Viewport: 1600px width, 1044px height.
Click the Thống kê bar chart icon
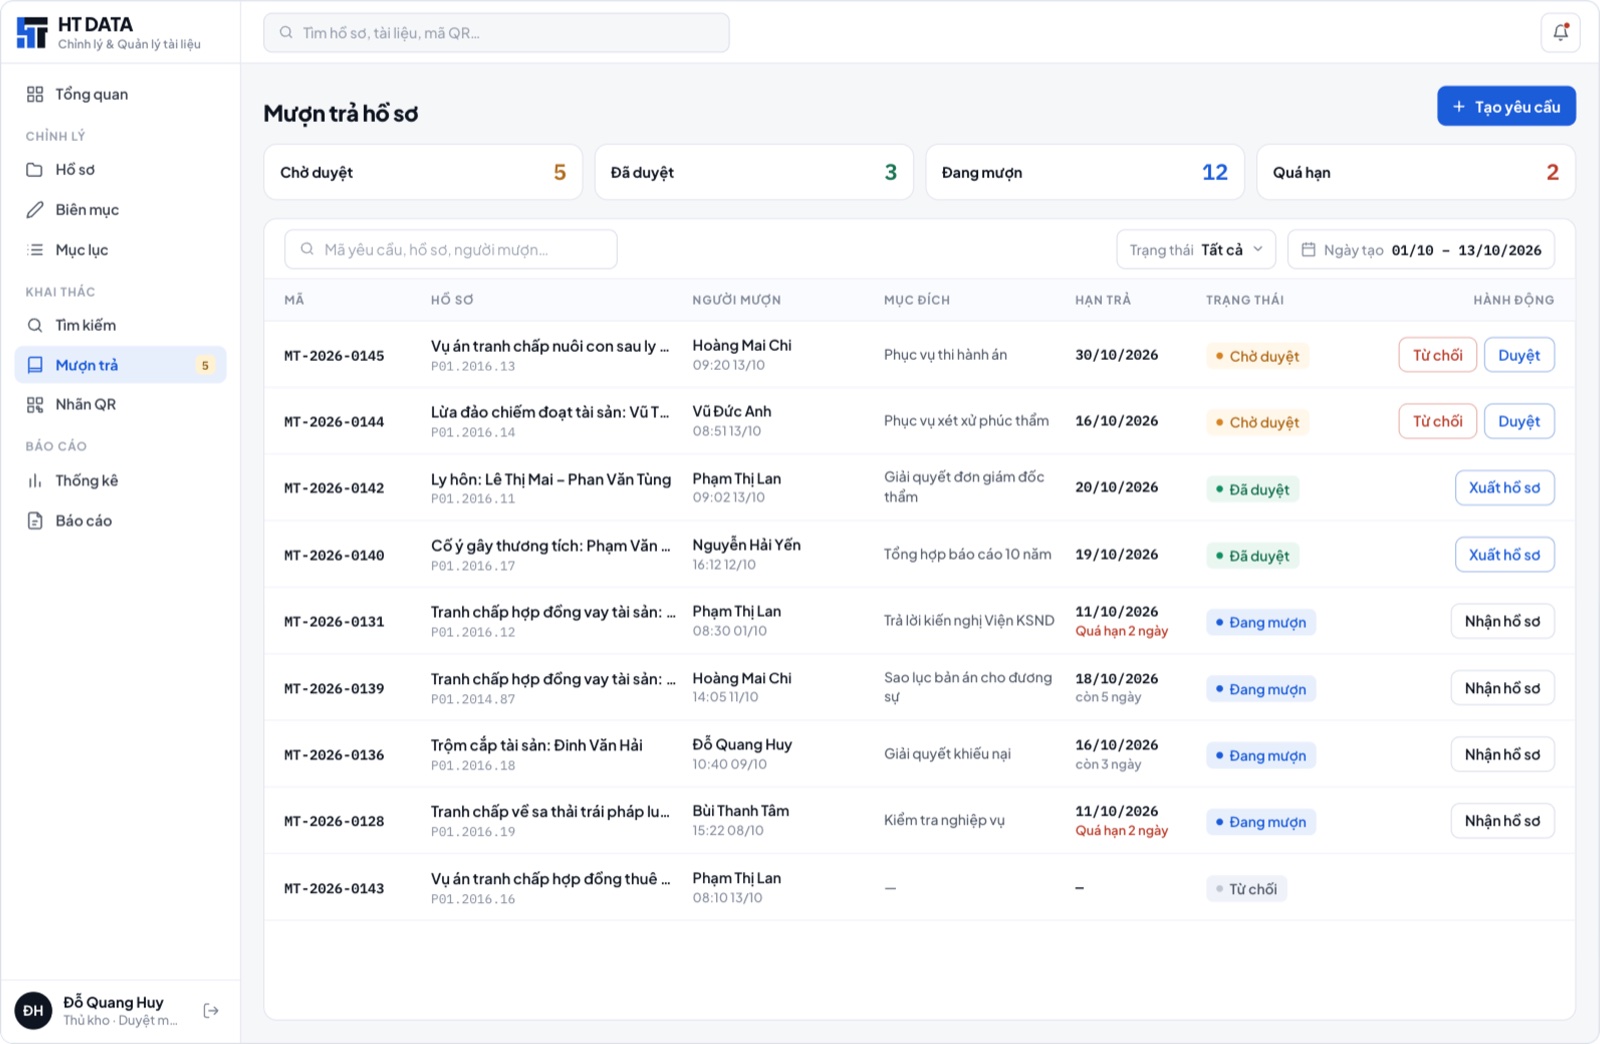35,481
